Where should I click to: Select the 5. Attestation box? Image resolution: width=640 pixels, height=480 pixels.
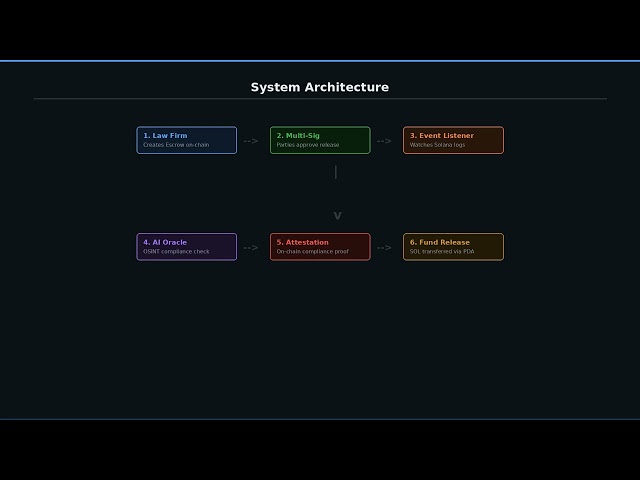(320, 247)
